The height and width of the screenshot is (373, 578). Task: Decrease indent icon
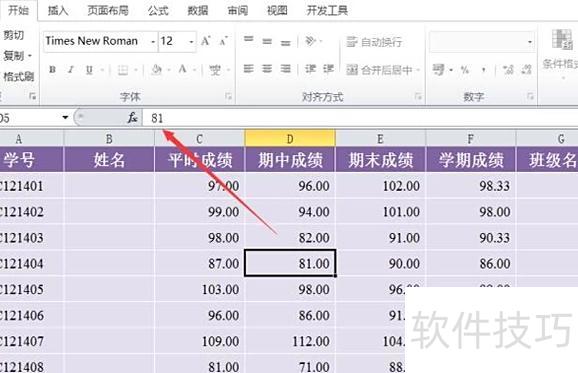[310, 69]
